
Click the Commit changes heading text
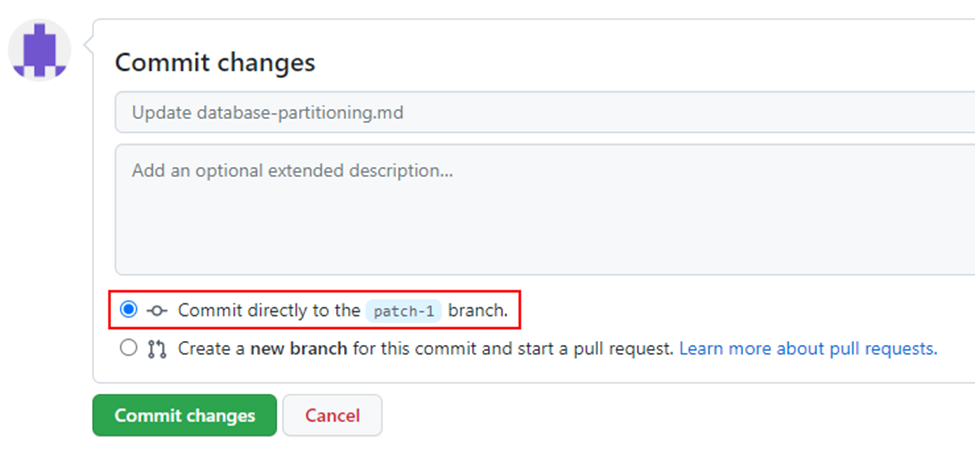tap(215, 63)
